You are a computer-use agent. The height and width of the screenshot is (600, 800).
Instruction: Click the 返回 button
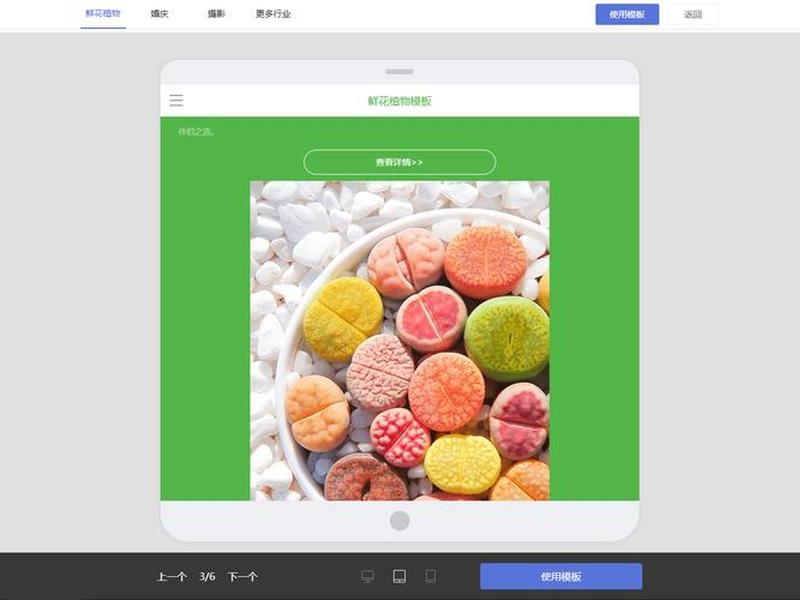(x=693, y=14)
